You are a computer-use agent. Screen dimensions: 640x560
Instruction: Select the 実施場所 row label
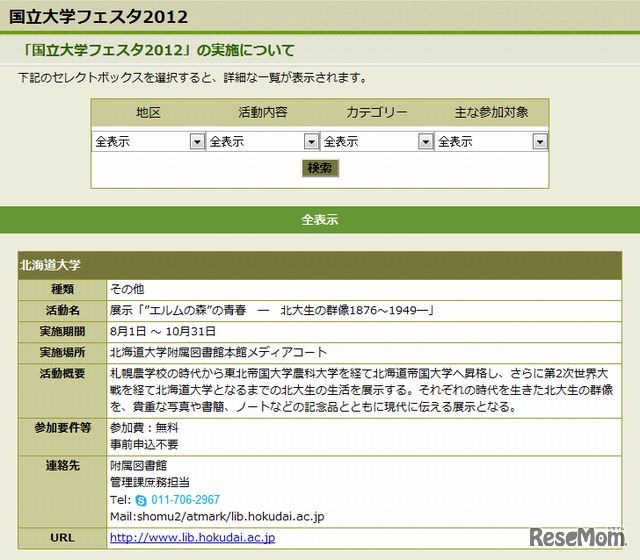(62, 353)
